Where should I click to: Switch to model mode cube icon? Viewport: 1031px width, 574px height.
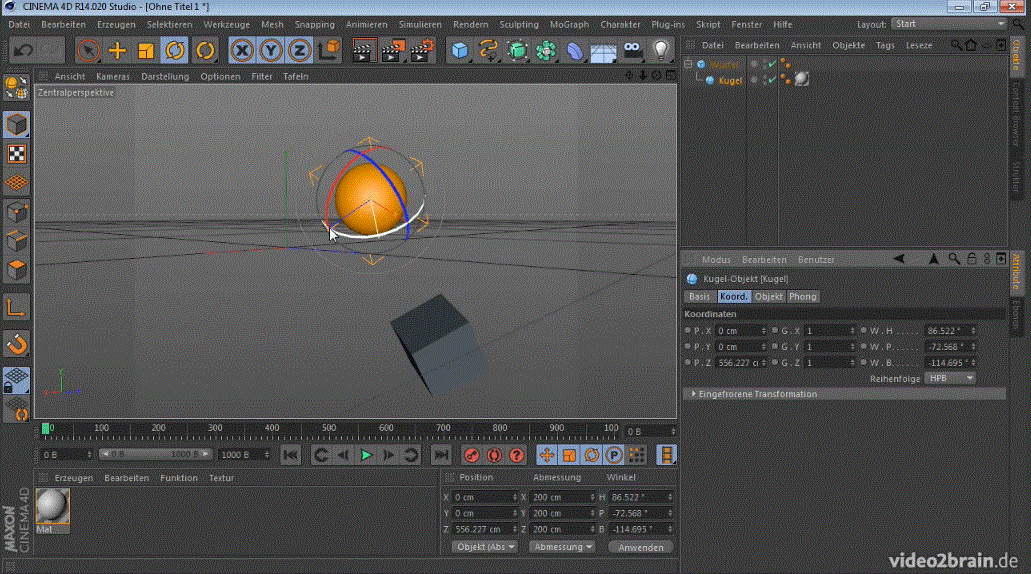(16, 124)
